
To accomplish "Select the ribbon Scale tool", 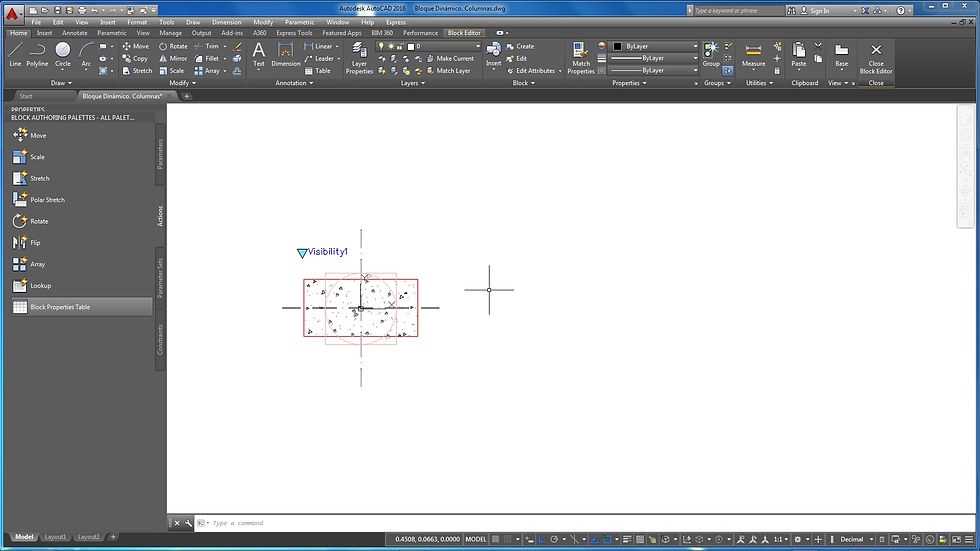I will pyautogui.click(x=172, y=71).
